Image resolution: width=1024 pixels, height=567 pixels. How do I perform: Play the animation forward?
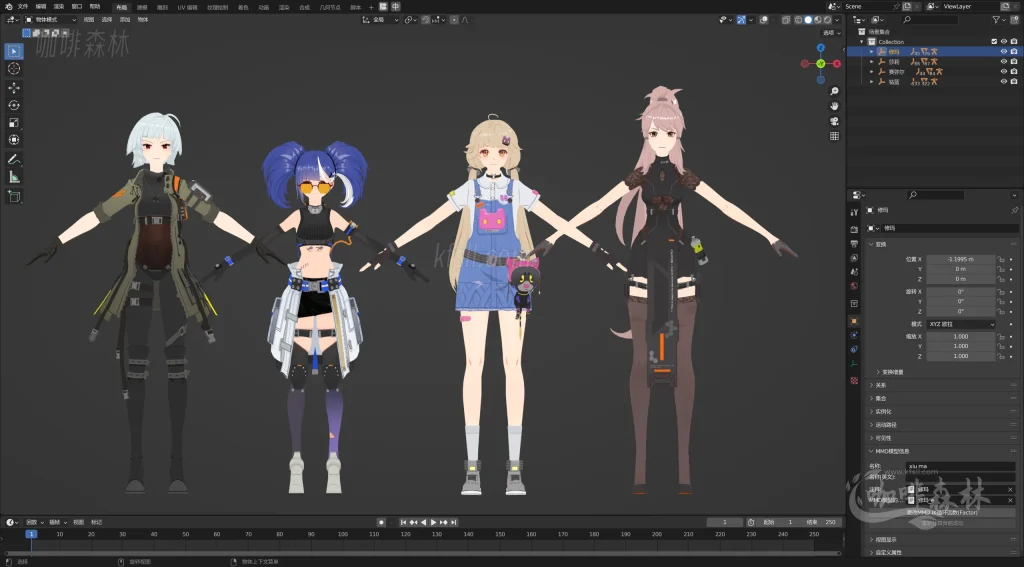(433, 523)
